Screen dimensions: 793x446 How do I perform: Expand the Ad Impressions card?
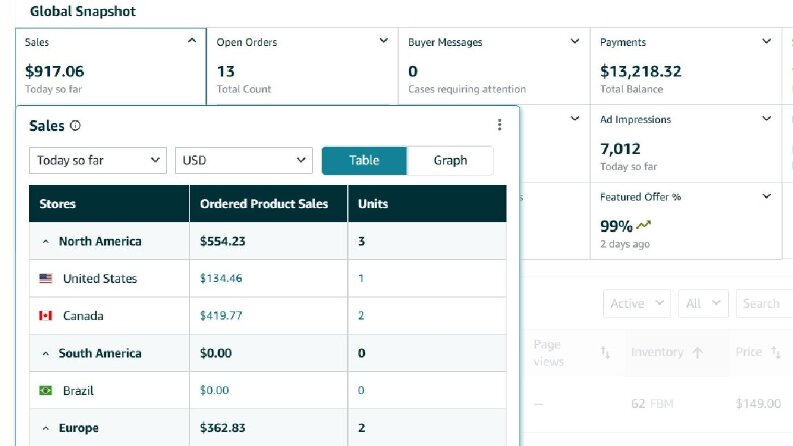click(767, 118)
